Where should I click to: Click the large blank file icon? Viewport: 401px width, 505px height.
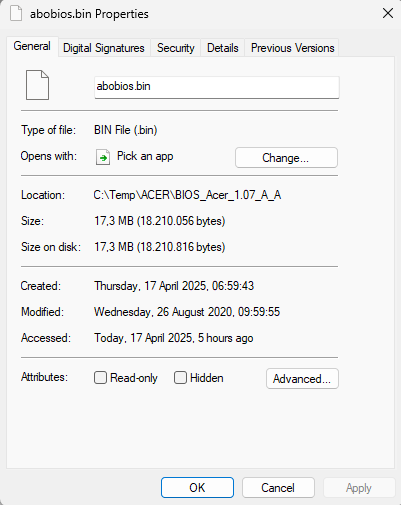[x=37, y=85]
